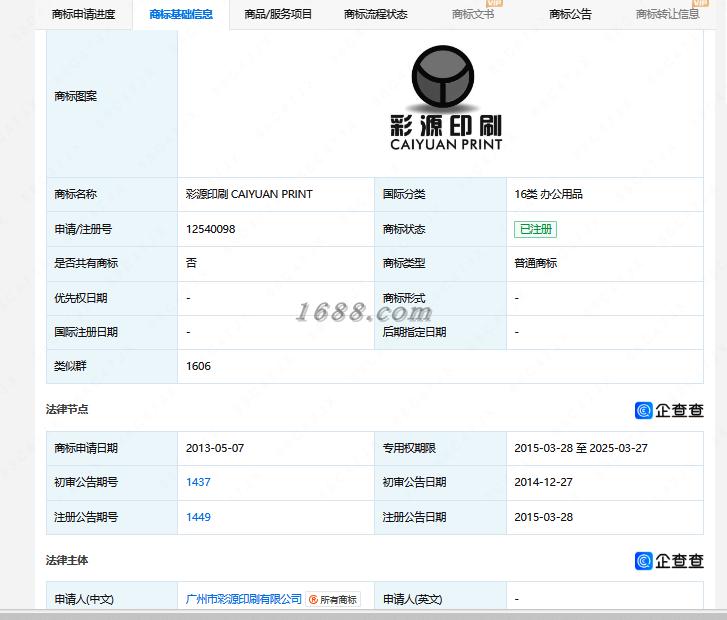Screen dimensions: 727x620
Task: Select the 否 value for 是否共有商标
Action: (x=191, y=263)
